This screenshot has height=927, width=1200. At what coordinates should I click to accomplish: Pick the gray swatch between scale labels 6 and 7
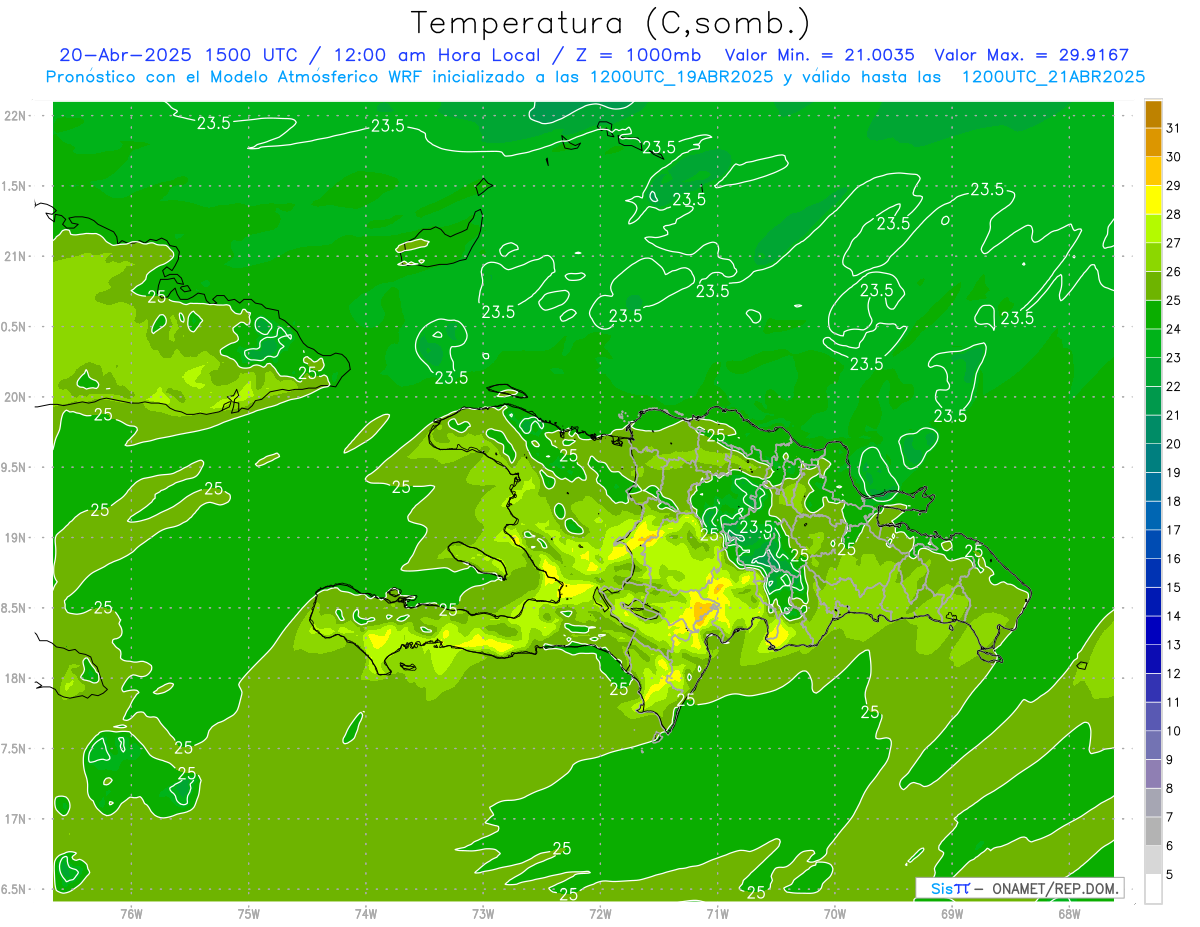(1153, 831)
